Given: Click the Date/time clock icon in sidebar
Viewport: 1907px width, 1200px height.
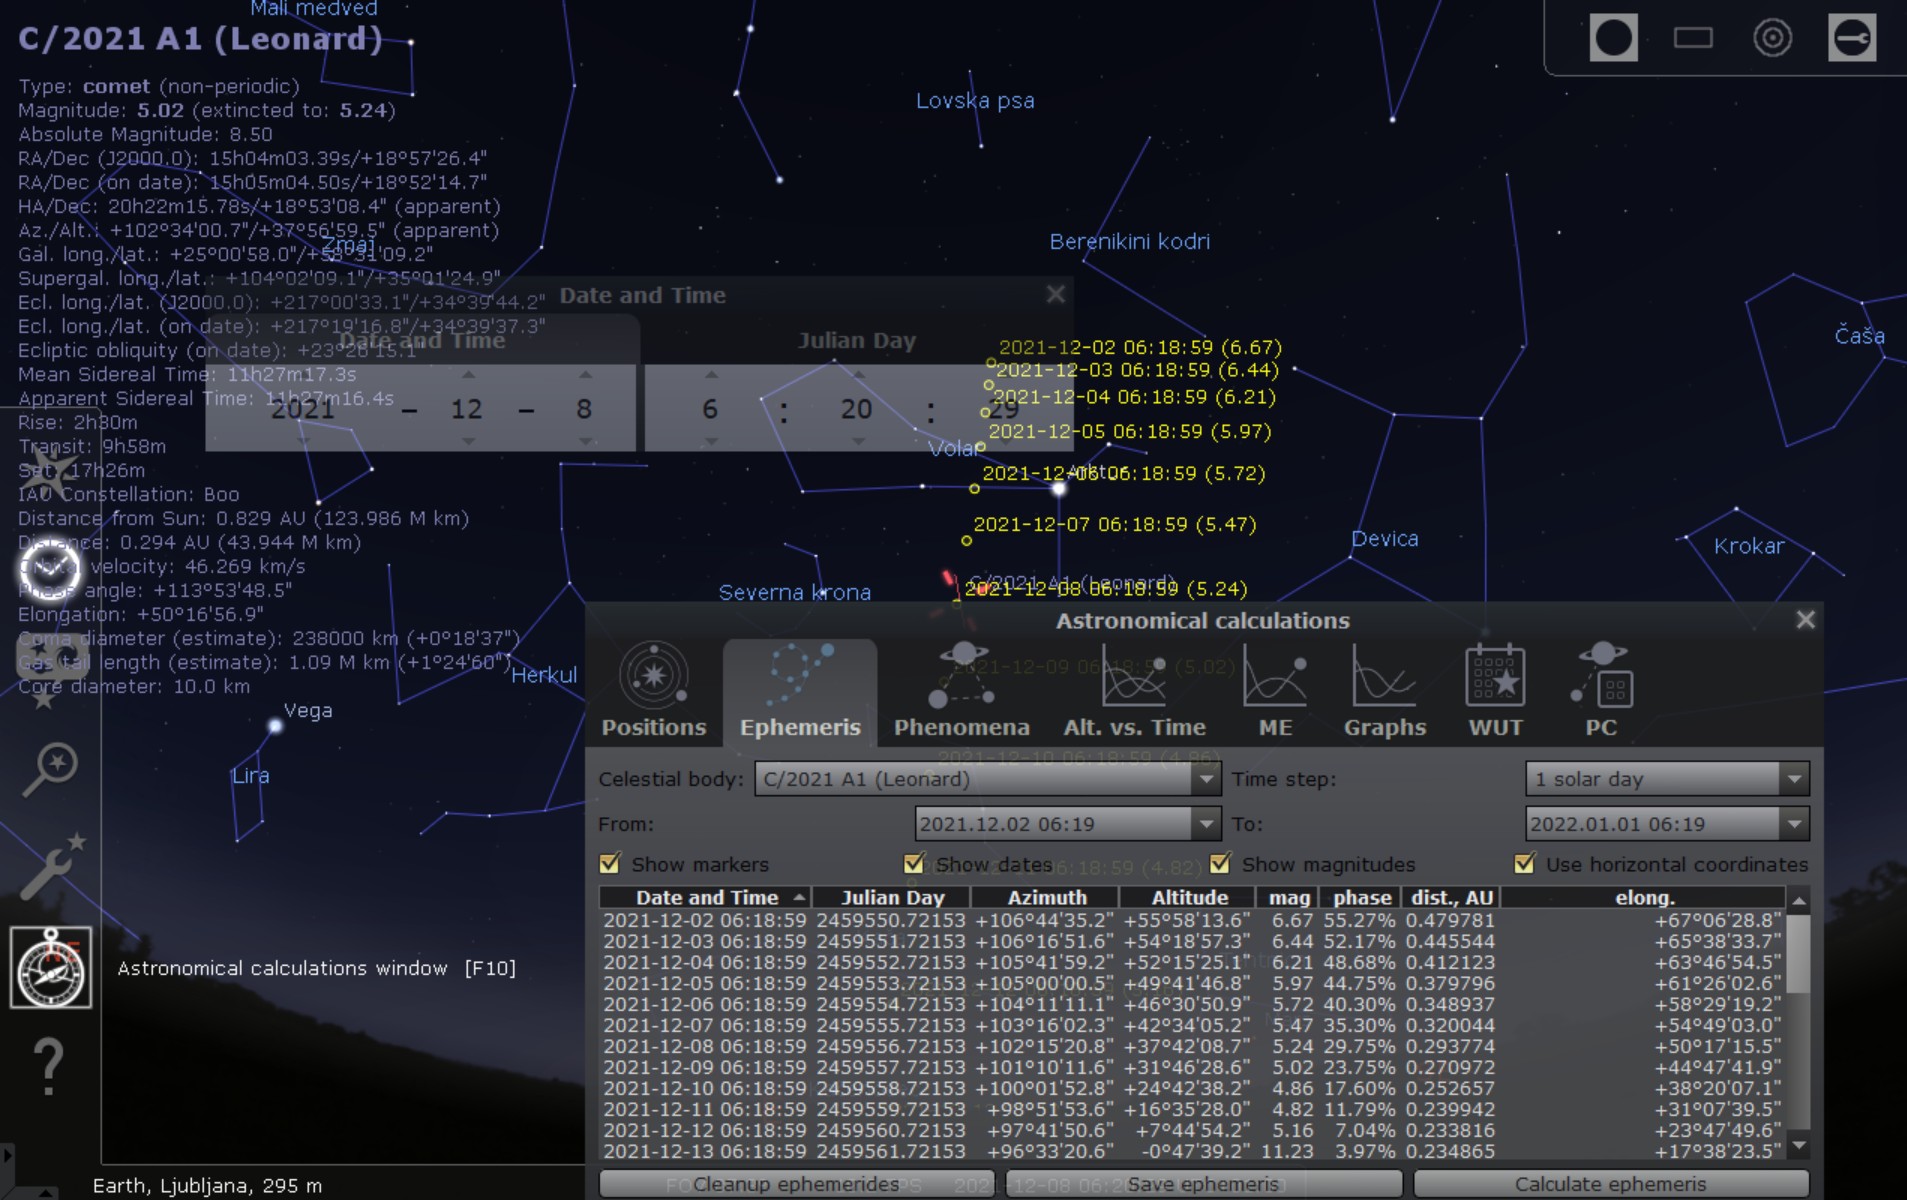Looking at the screenshot, I should pyautogui.click(x=50, y=568).
